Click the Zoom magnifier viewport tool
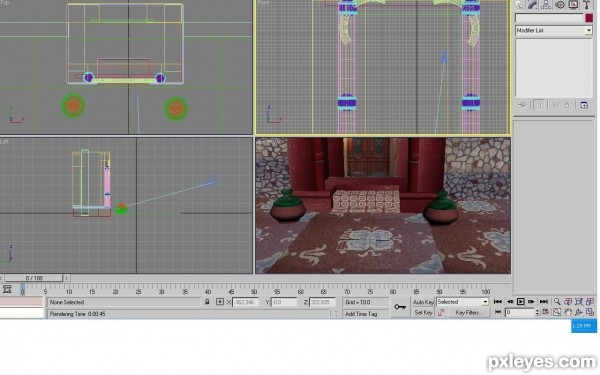 [x=557, y=302]
